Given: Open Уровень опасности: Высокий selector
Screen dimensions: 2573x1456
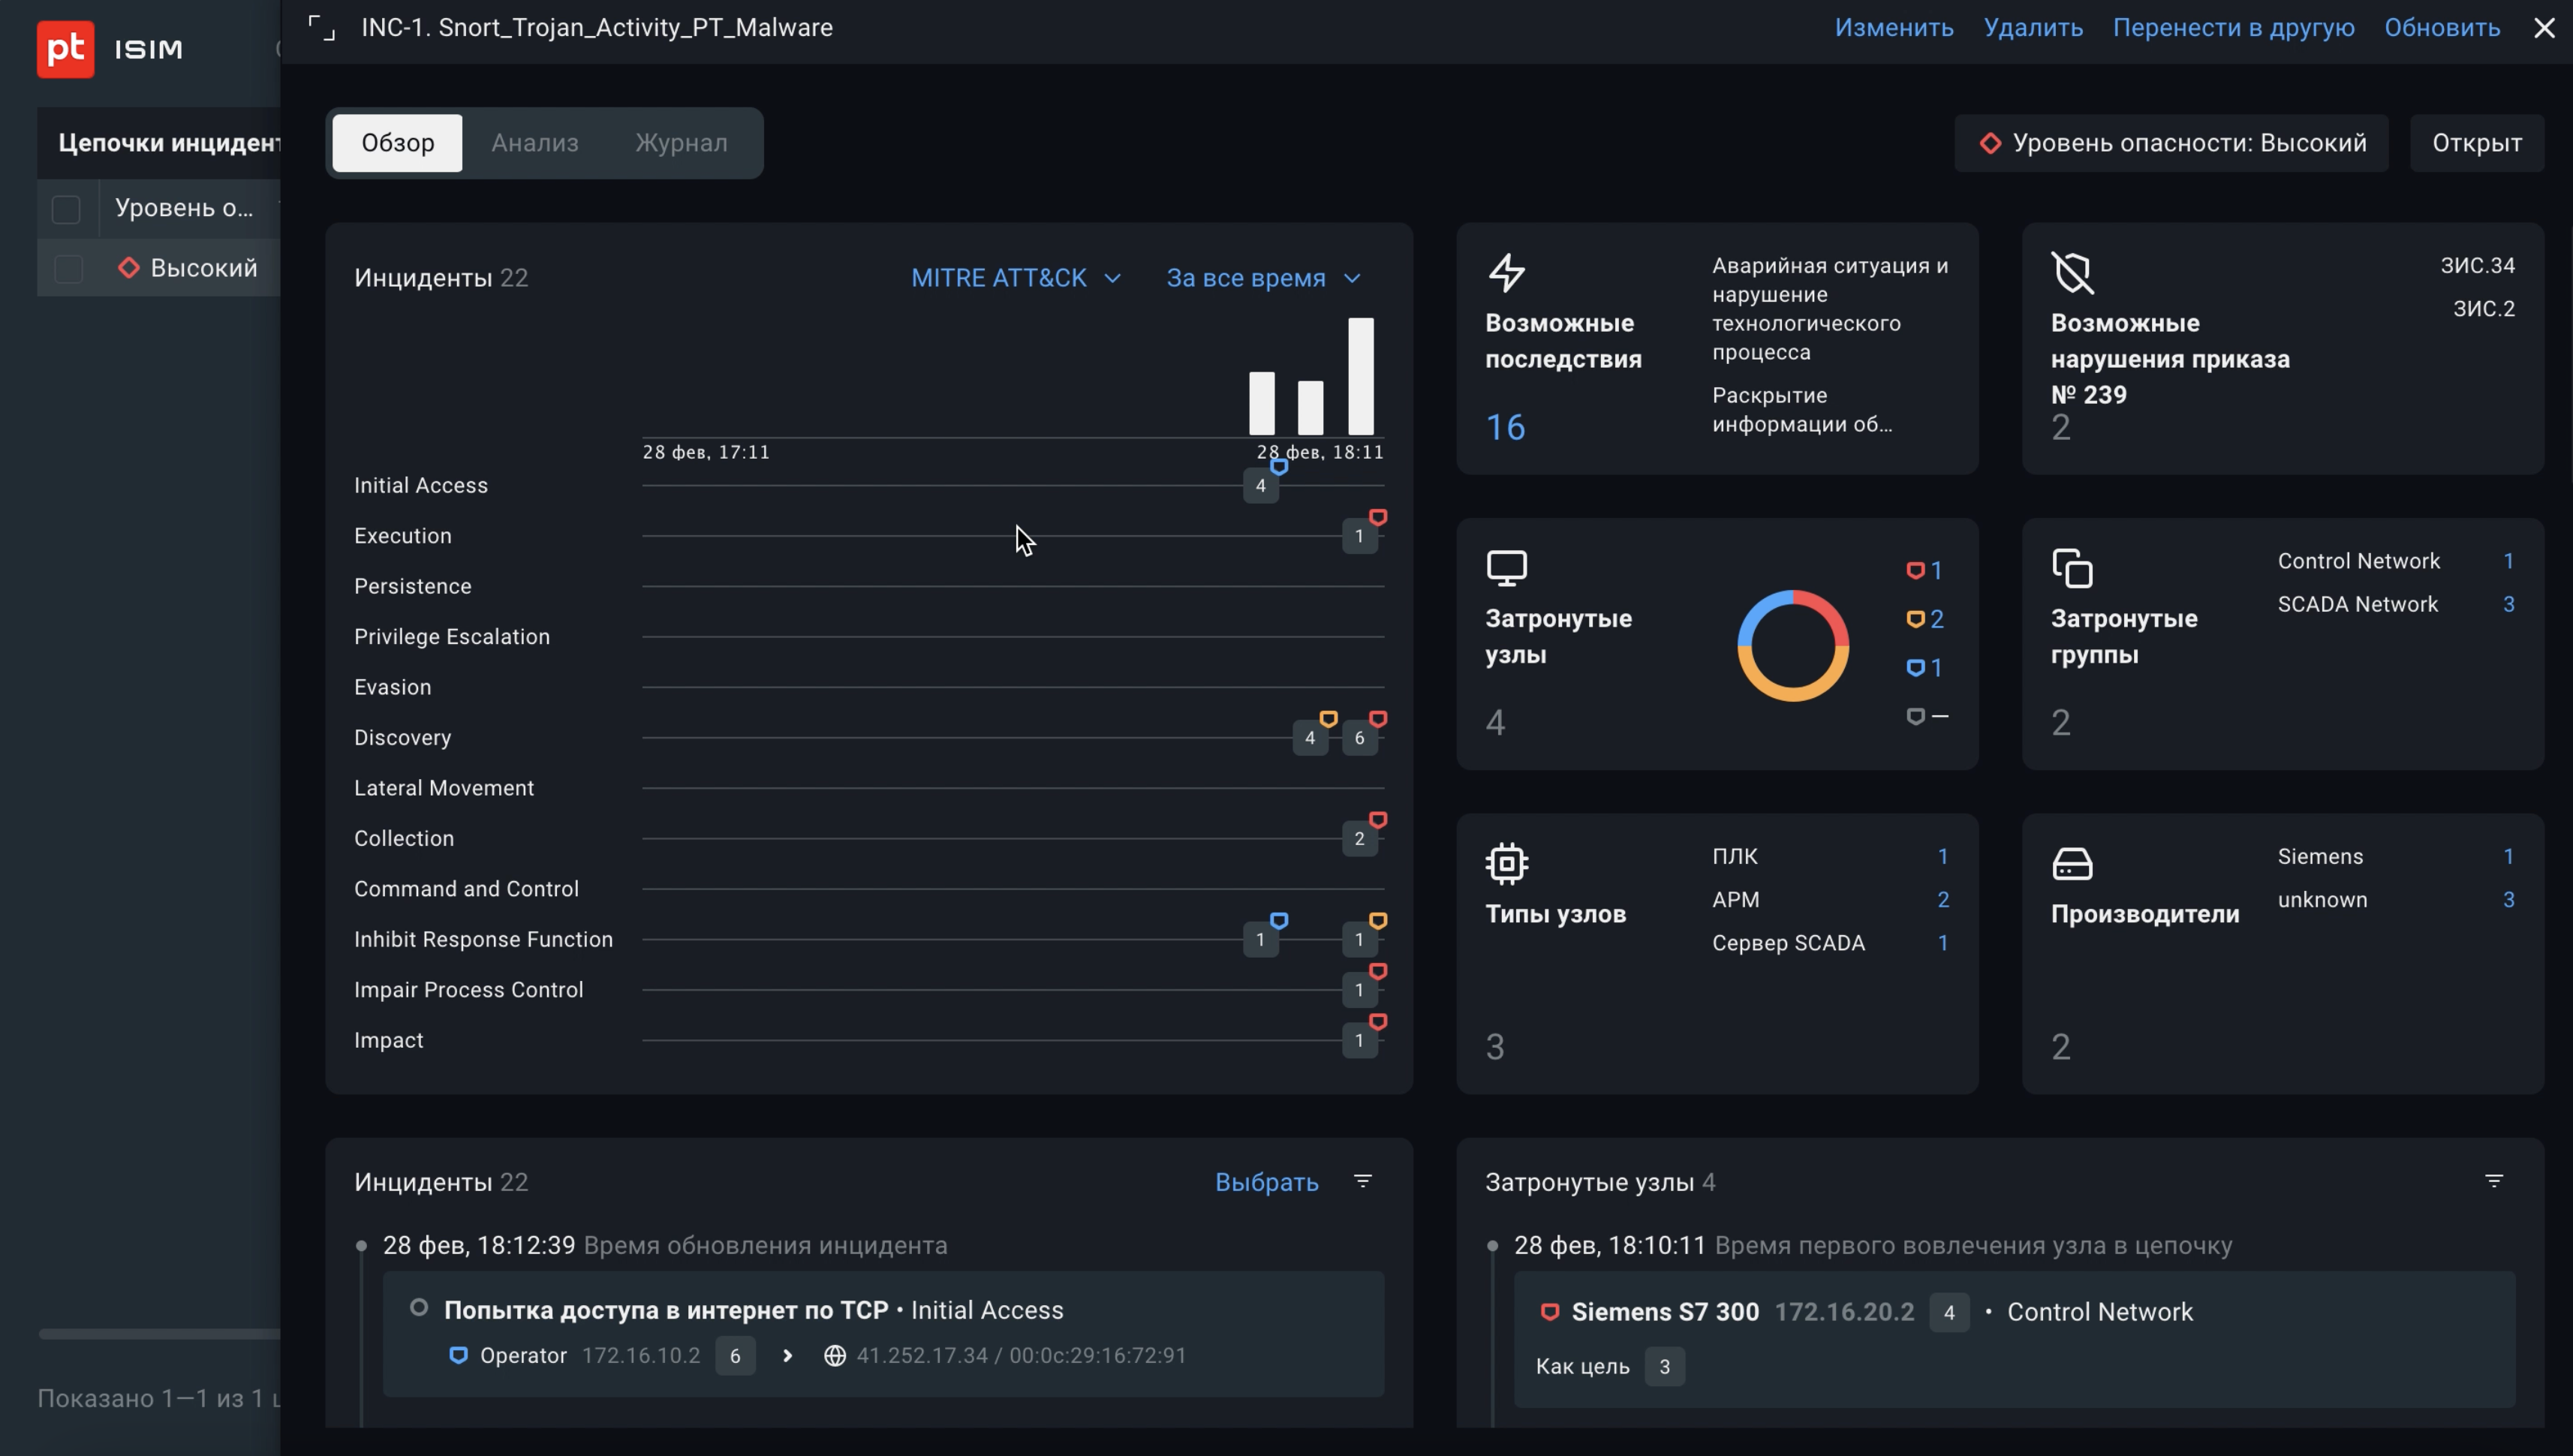Looking at the screenshot, I should pos(2171,143).
